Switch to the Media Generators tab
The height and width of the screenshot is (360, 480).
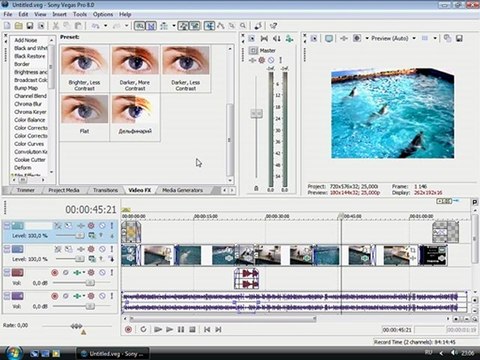[182, 190]
